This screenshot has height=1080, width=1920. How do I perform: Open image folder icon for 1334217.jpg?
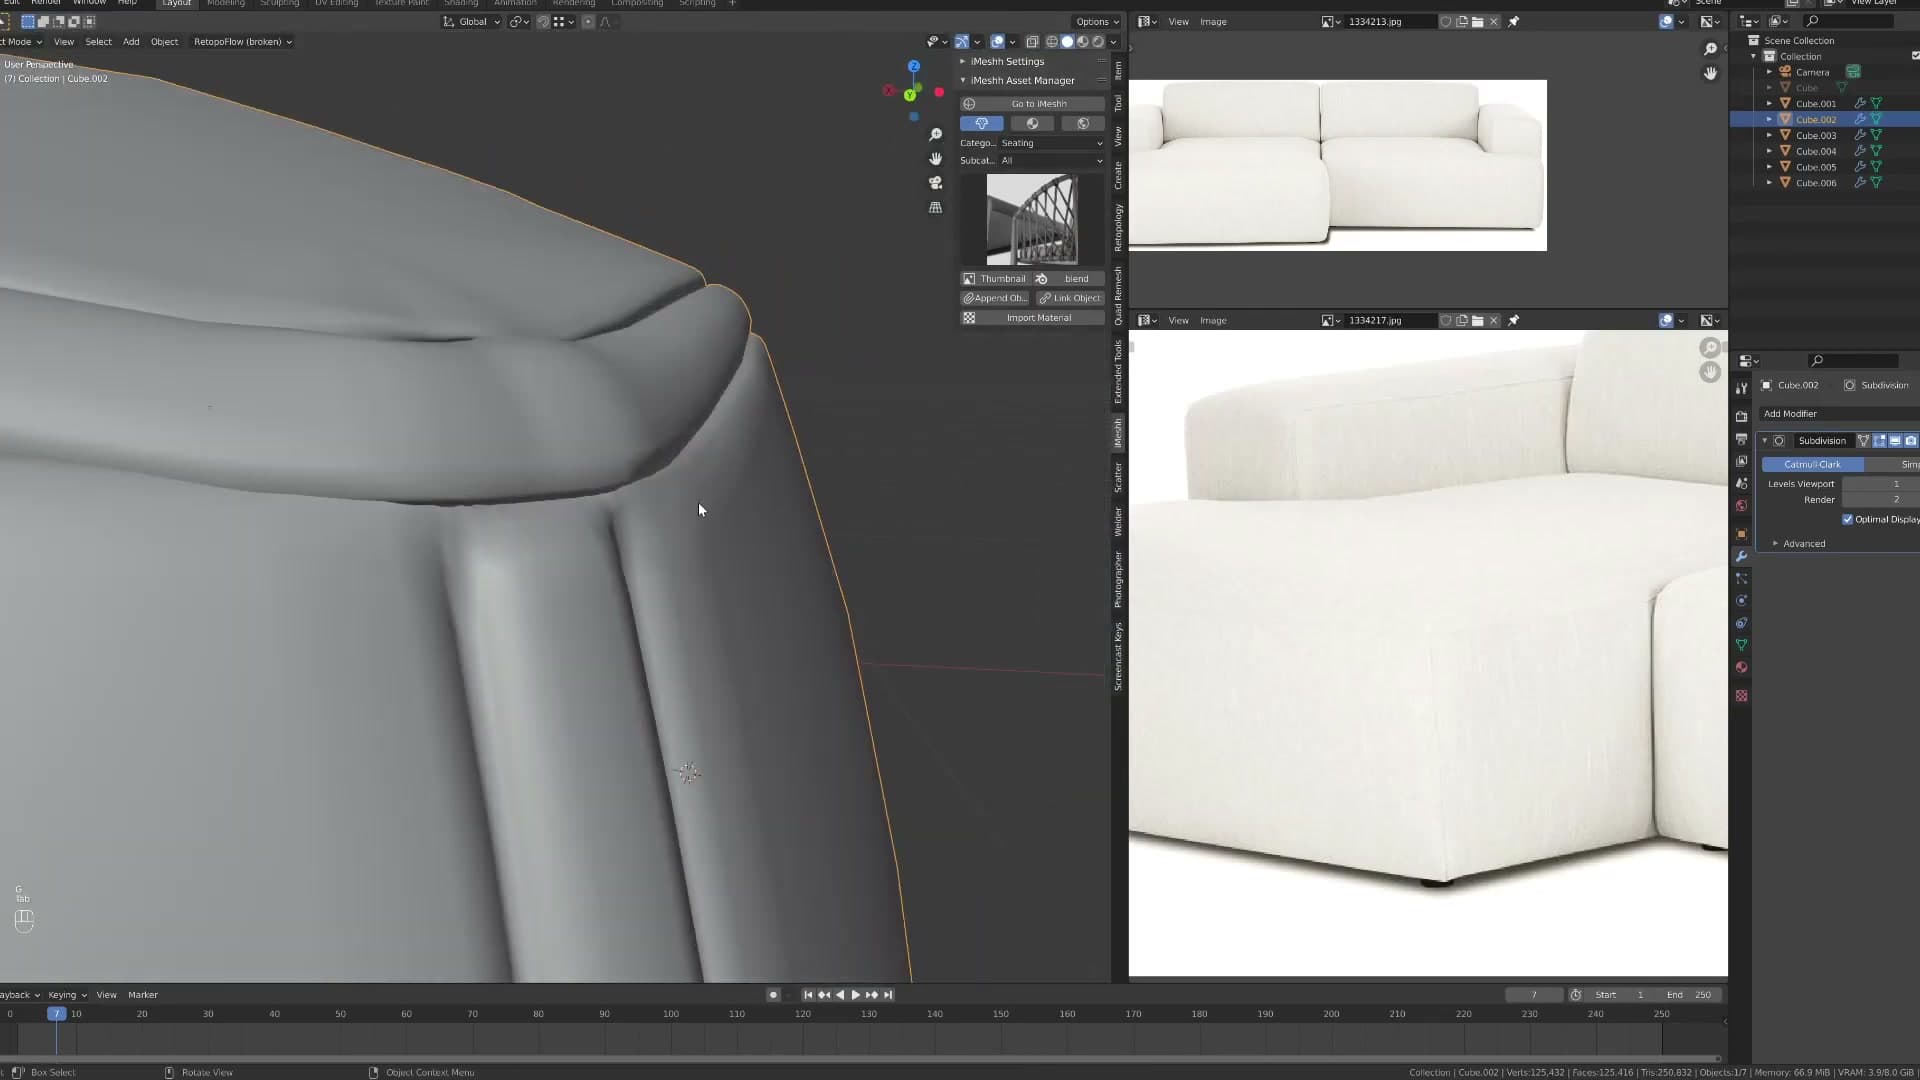pos(1477,321)
